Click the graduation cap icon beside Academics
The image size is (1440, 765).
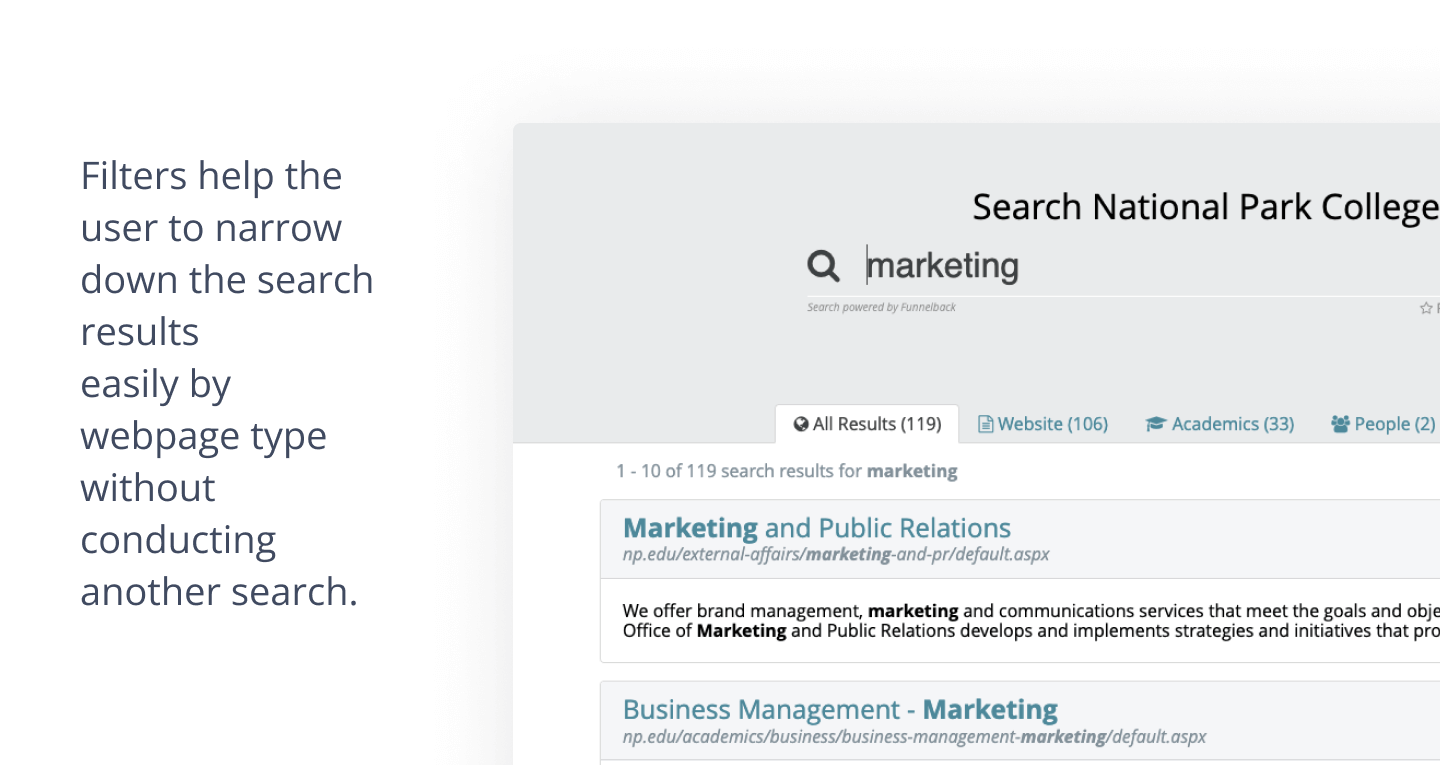pos(1156,424)
